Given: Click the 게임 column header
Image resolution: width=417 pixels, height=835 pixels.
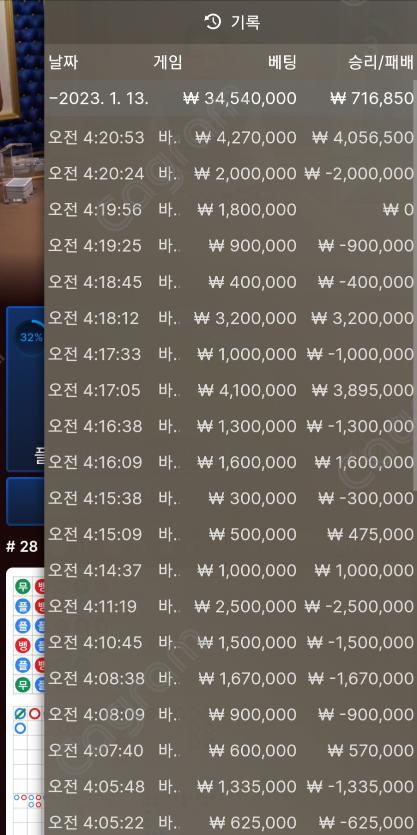Looking at the screenshot, I should click(168, 62).
